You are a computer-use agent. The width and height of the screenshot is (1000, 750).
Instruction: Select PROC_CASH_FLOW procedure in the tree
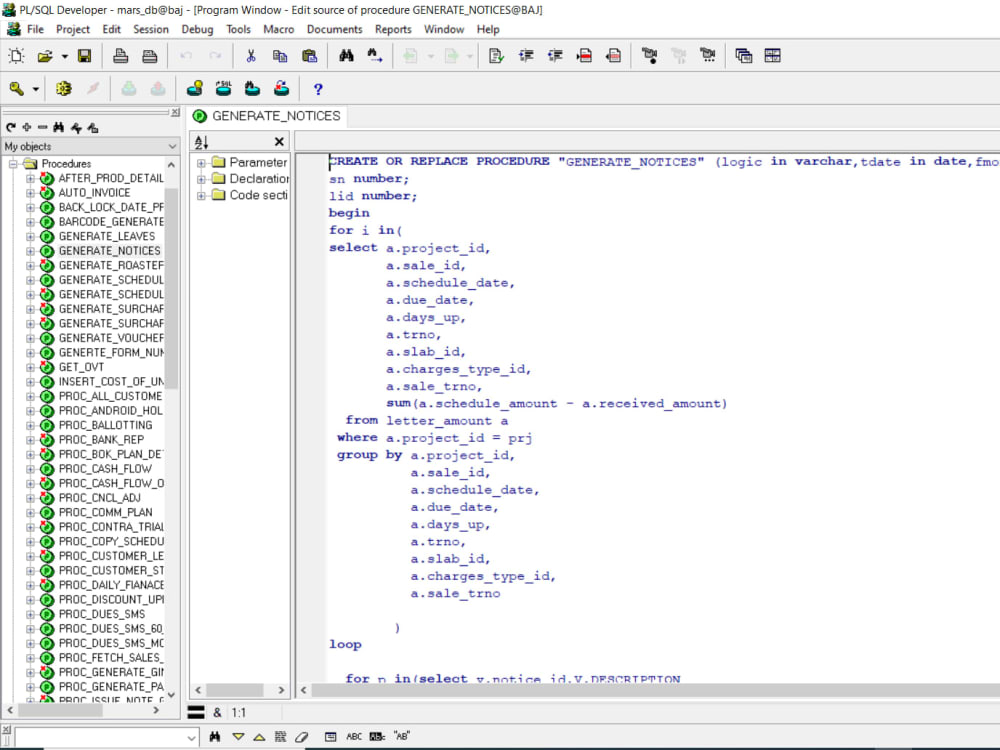(x=105, y=469)
